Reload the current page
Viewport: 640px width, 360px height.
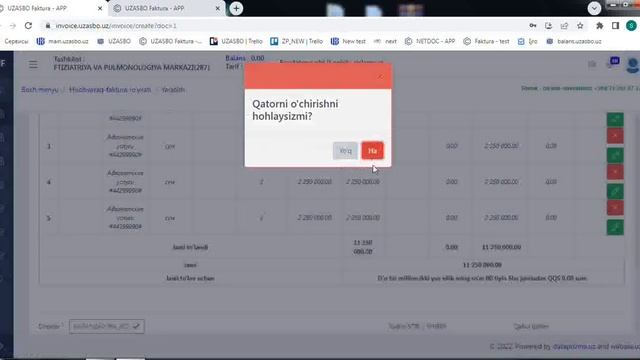point(28,26)
